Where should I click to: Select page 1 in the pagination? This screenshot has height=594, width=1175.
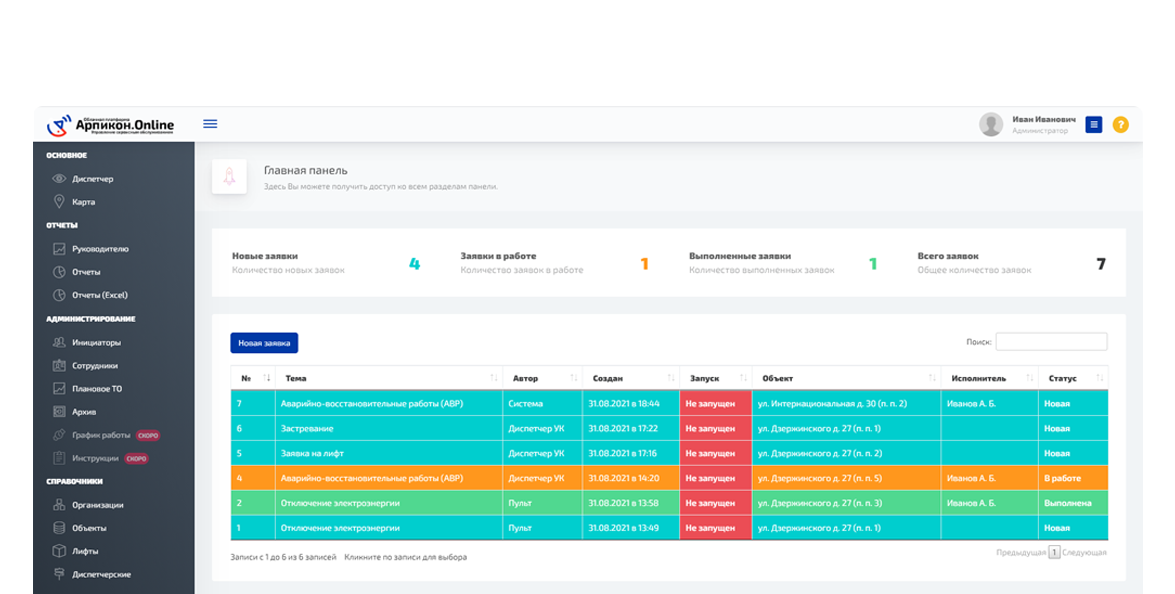click(x=1054, y=553)
